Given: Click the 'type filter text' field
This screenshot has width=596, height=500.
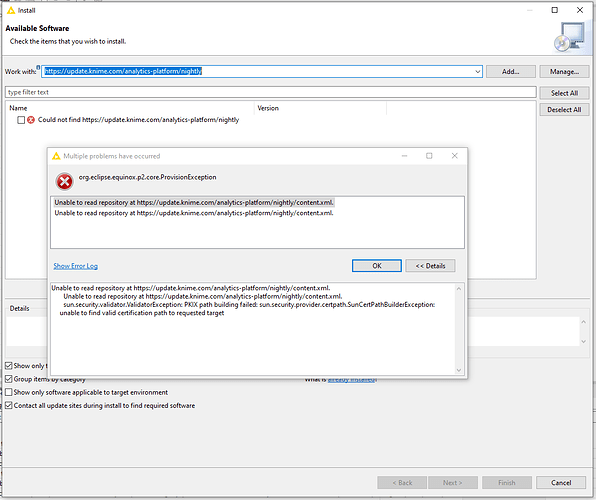Looking at the screenshot, I should pos(271,92).
